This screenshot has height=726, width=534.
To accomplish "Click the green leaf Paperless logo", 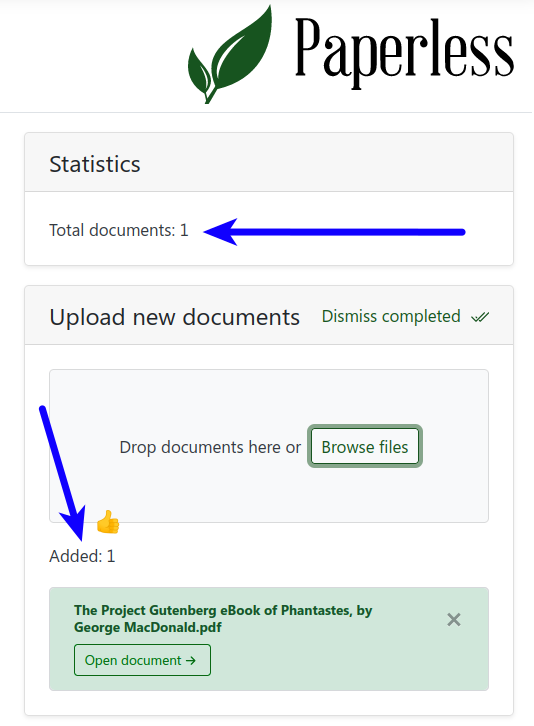I will (x=230, y=54).
